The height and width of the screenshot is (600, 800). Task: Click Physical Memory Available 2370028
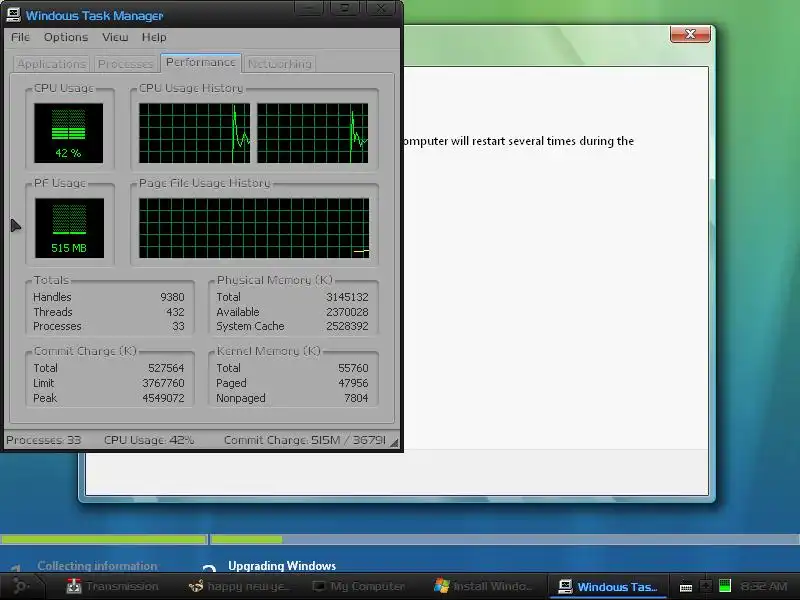pos(347,312)
